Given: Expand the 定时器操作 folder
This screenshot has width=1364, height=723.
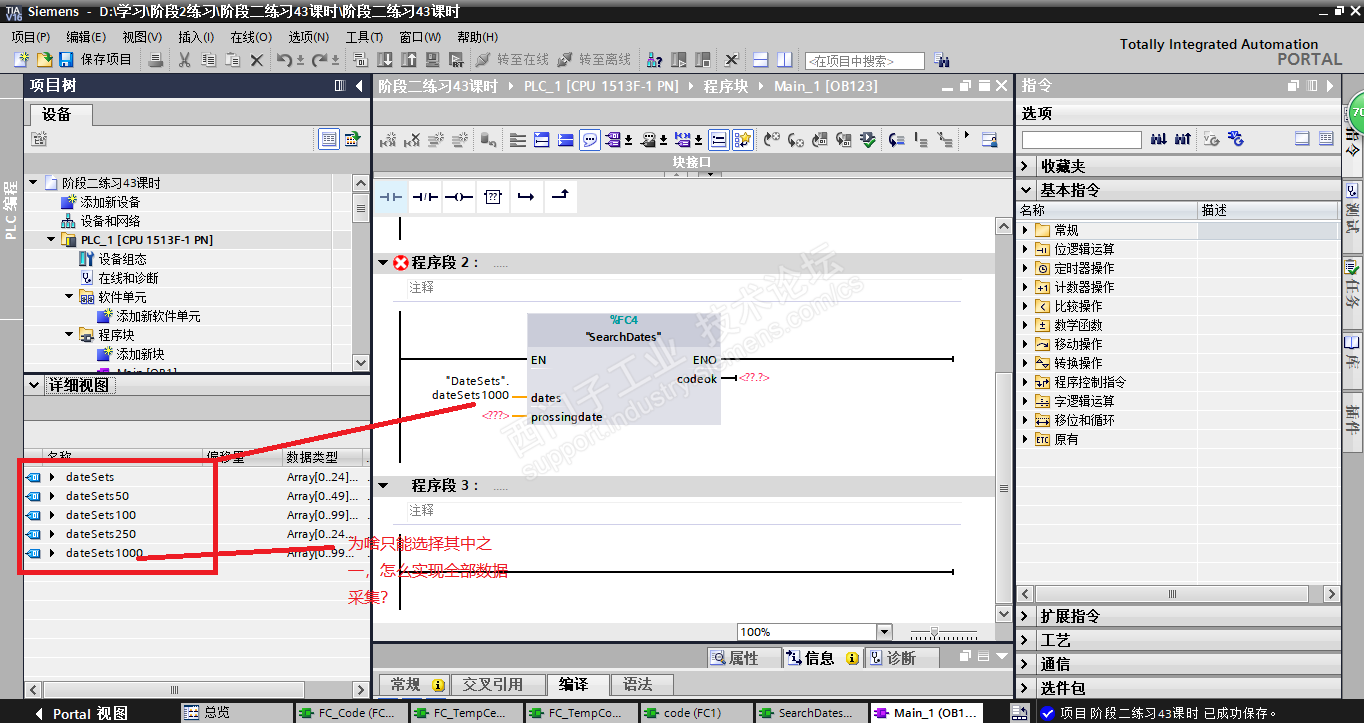Looking at the screenshot, I should point(1025,268).
